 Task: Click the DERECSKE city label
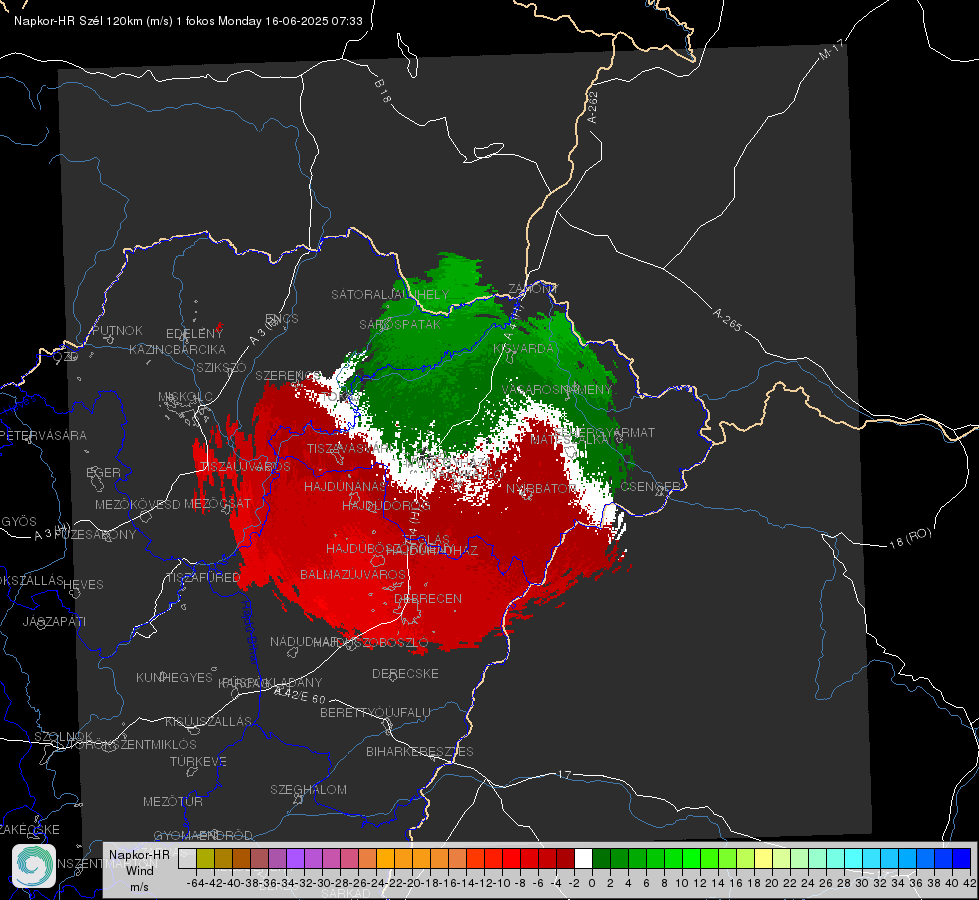[x=405, y=673]
